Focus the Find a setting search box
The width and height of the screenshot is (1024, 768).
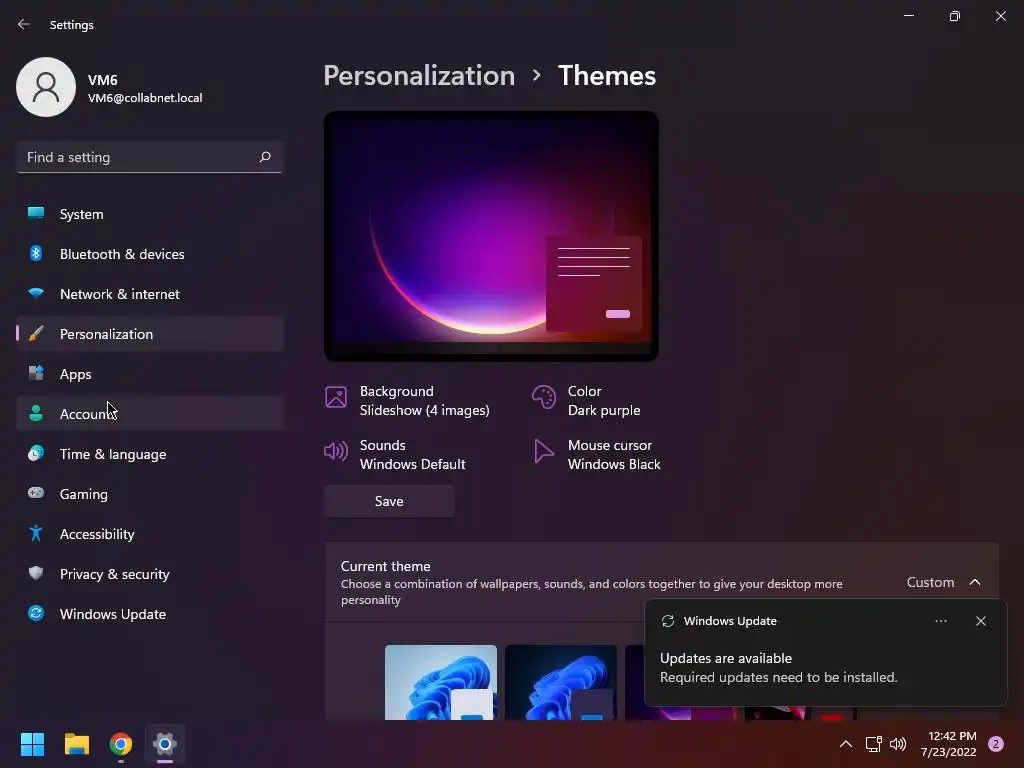coord(150,157)
